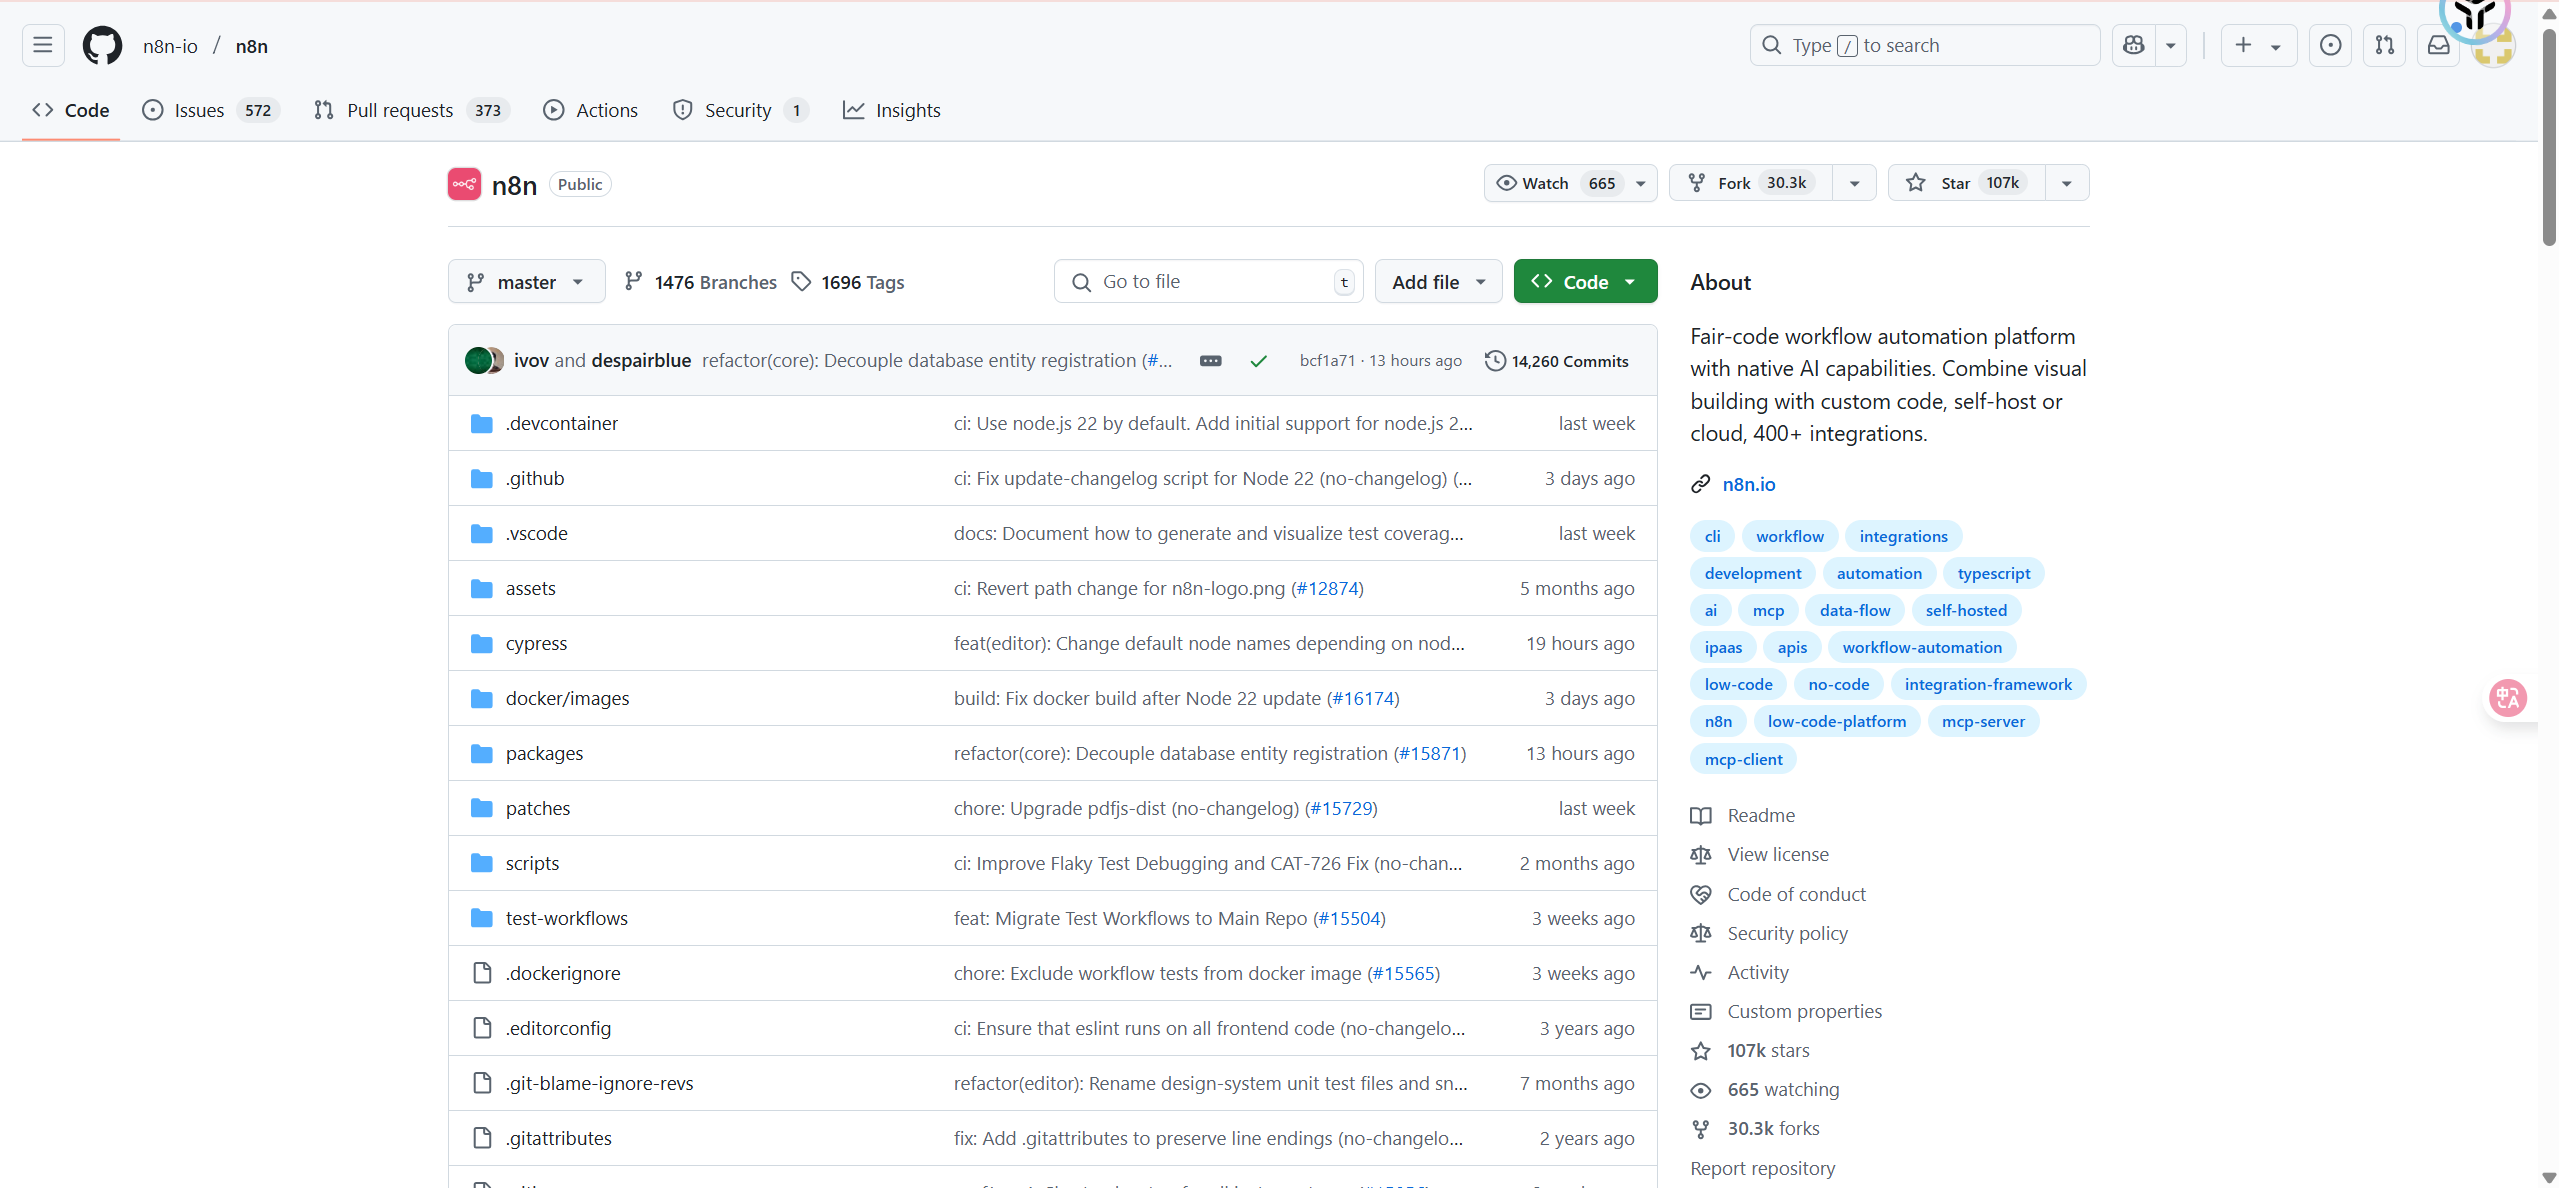The height and width of the screenshot is (1188, 2559).
Task: View the commit status green checkmark
Action: coord(1258,361)
